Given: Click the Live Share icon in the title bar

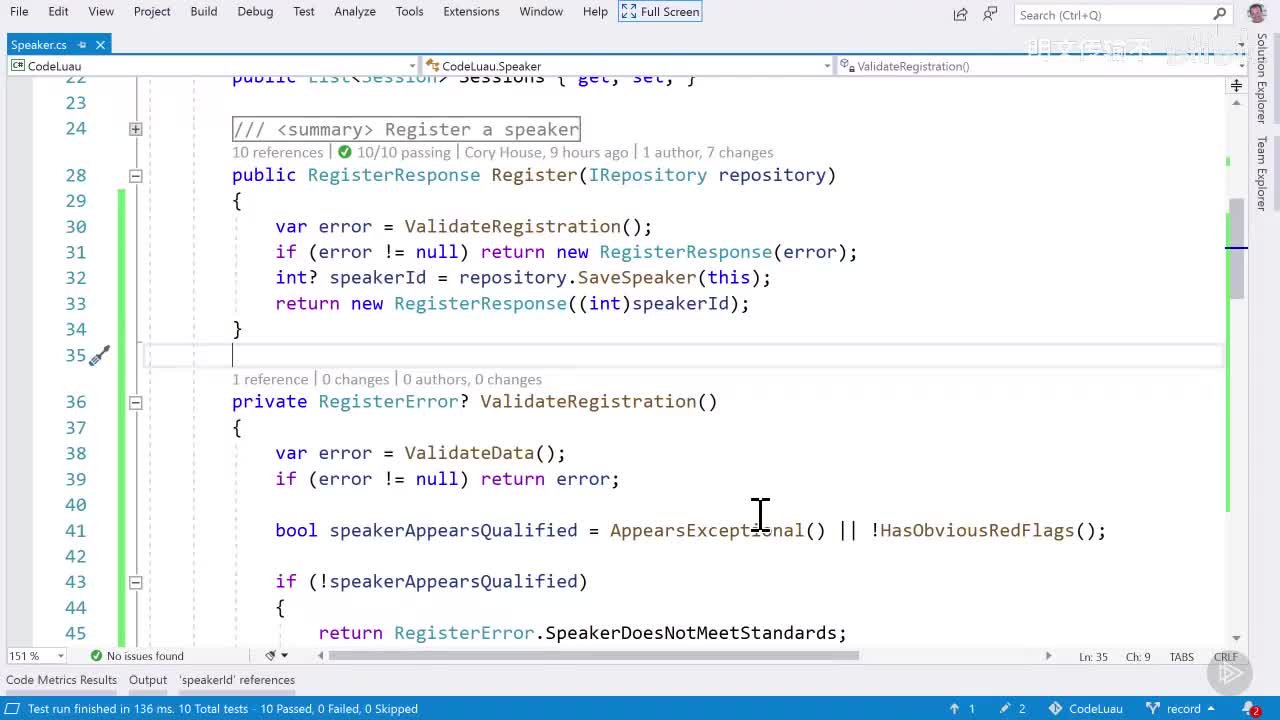Looking at the screenshot, I should [x=961, y=14].
